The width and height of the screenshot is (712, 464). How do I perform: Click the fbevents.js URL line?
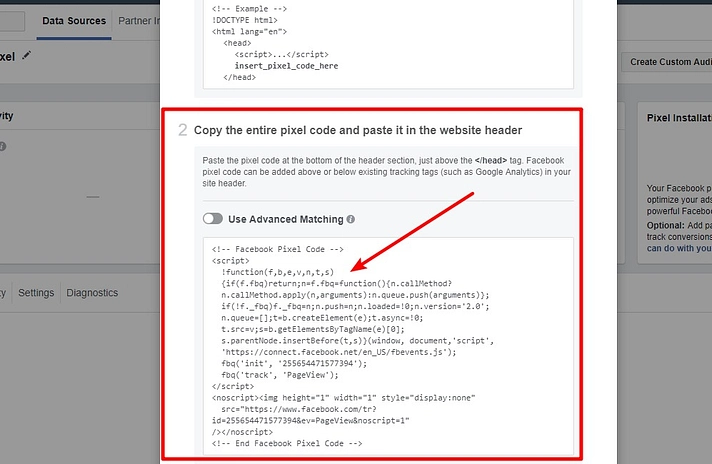339,352
